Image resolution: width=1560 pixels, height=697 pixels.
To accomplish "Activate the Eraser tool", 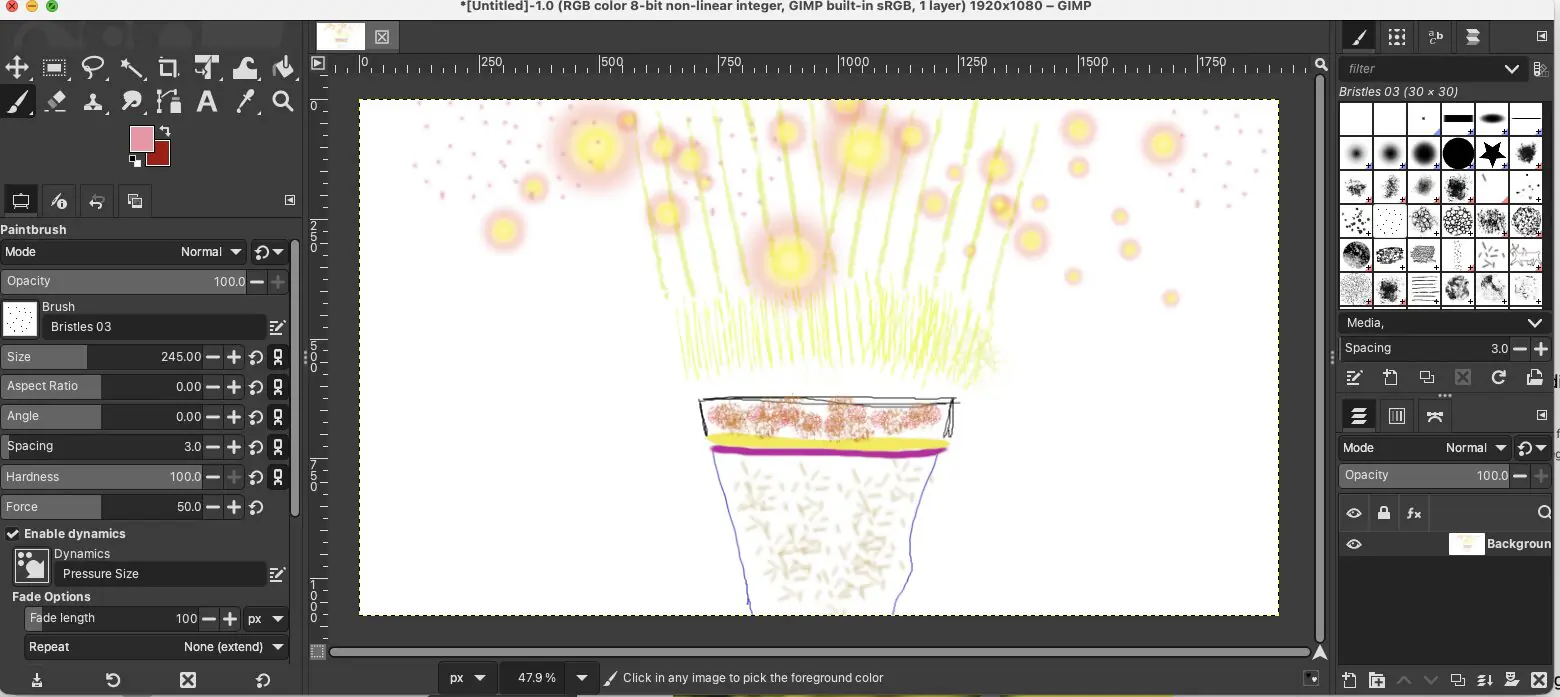I will (x=55, y=101).
